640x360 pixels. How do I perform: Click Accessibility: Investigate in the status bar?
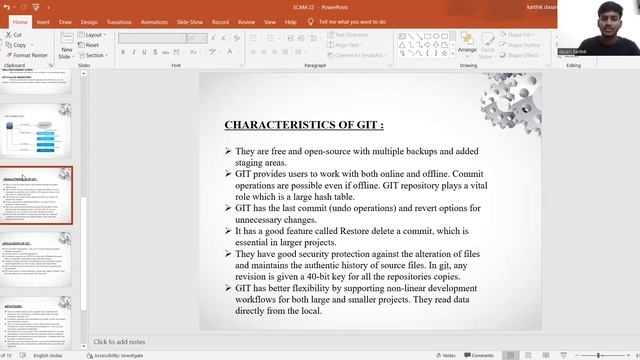[115, 356]
